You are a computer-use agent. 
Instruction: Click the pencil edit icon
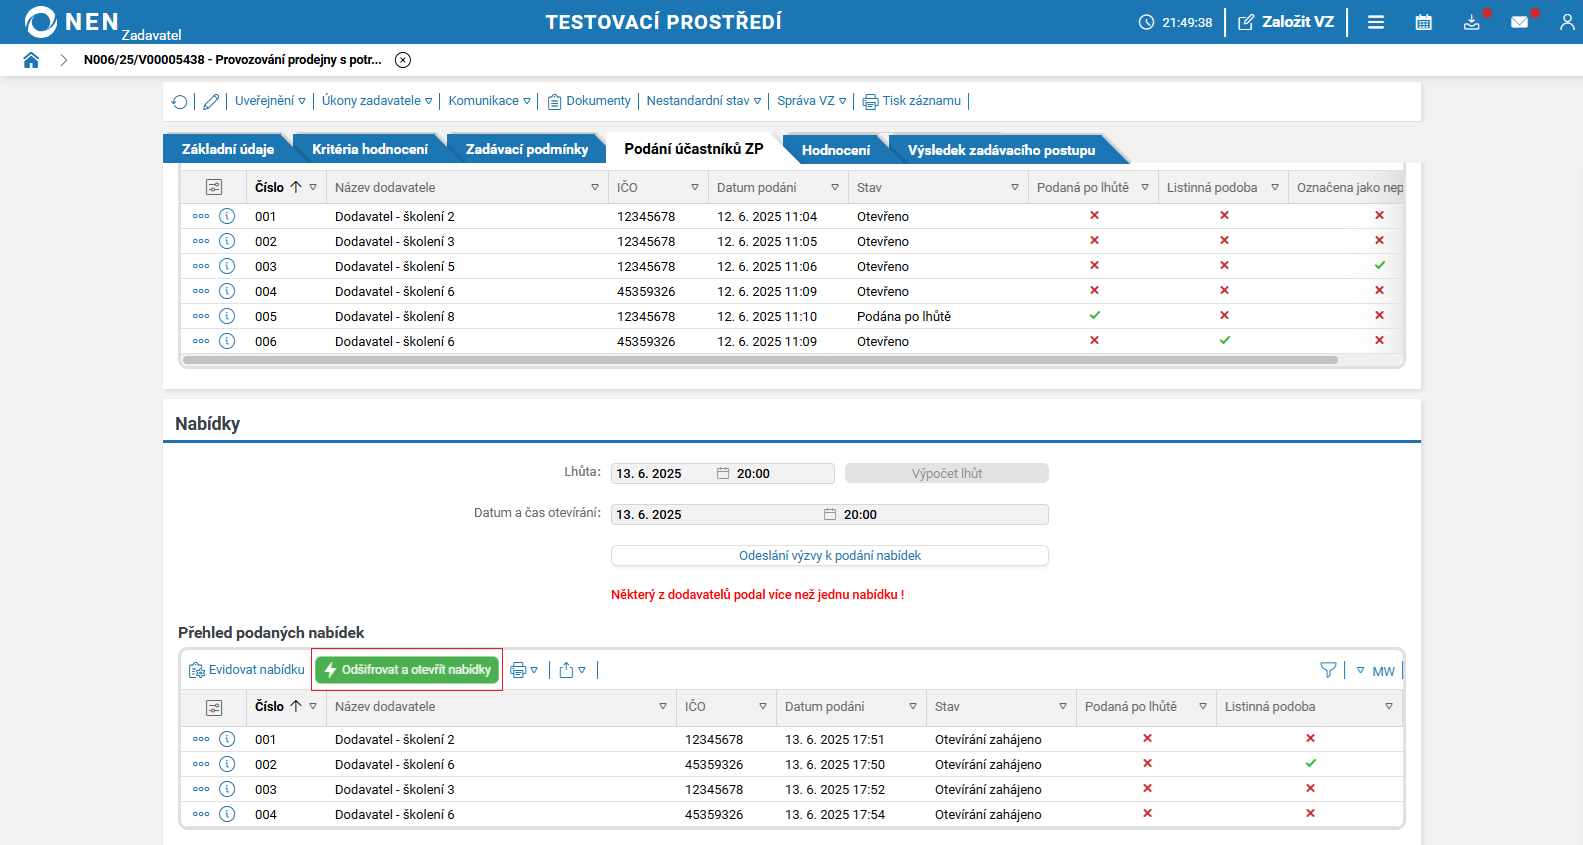211,102
